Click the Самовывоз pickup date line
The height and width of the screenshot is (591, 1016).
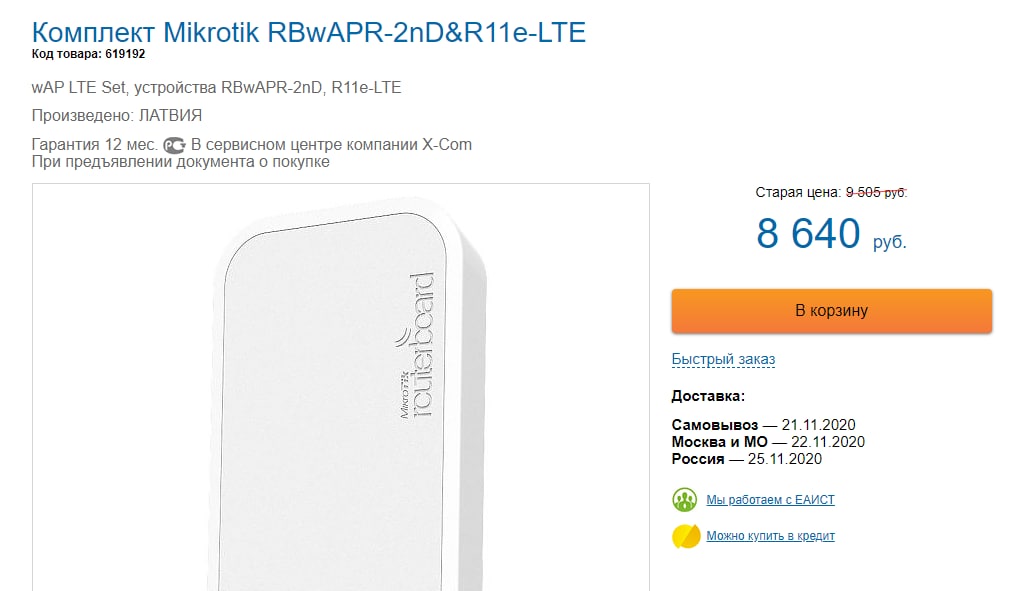(763, 425)
